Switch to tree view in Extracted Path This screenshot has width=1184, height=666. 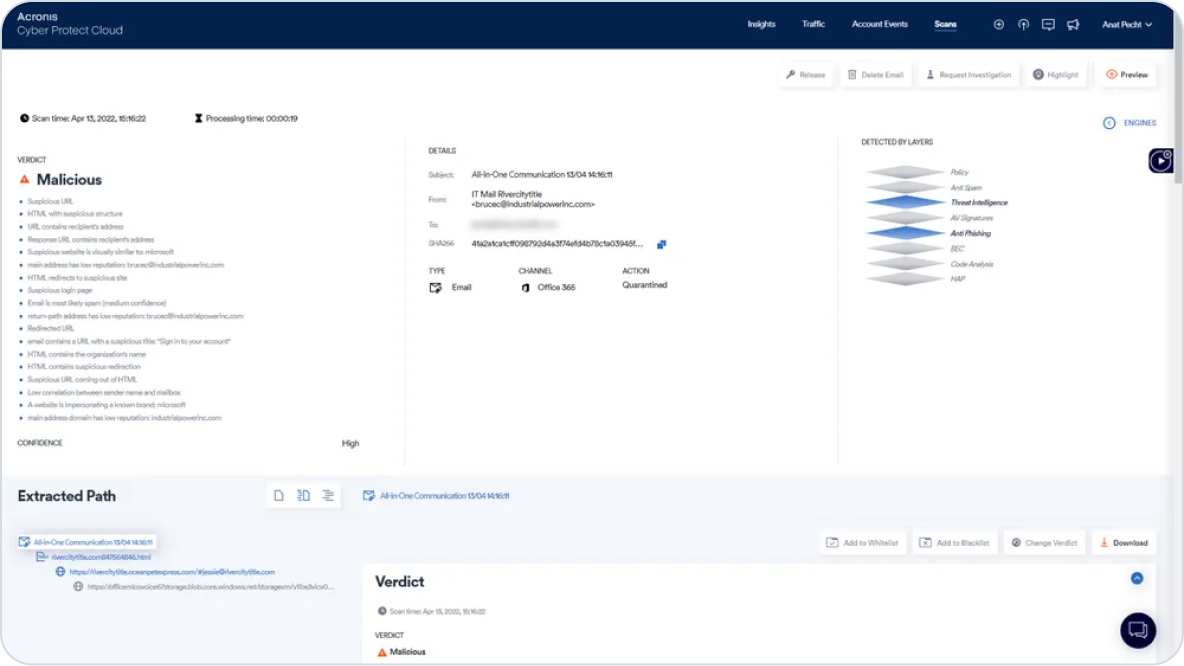303,495
